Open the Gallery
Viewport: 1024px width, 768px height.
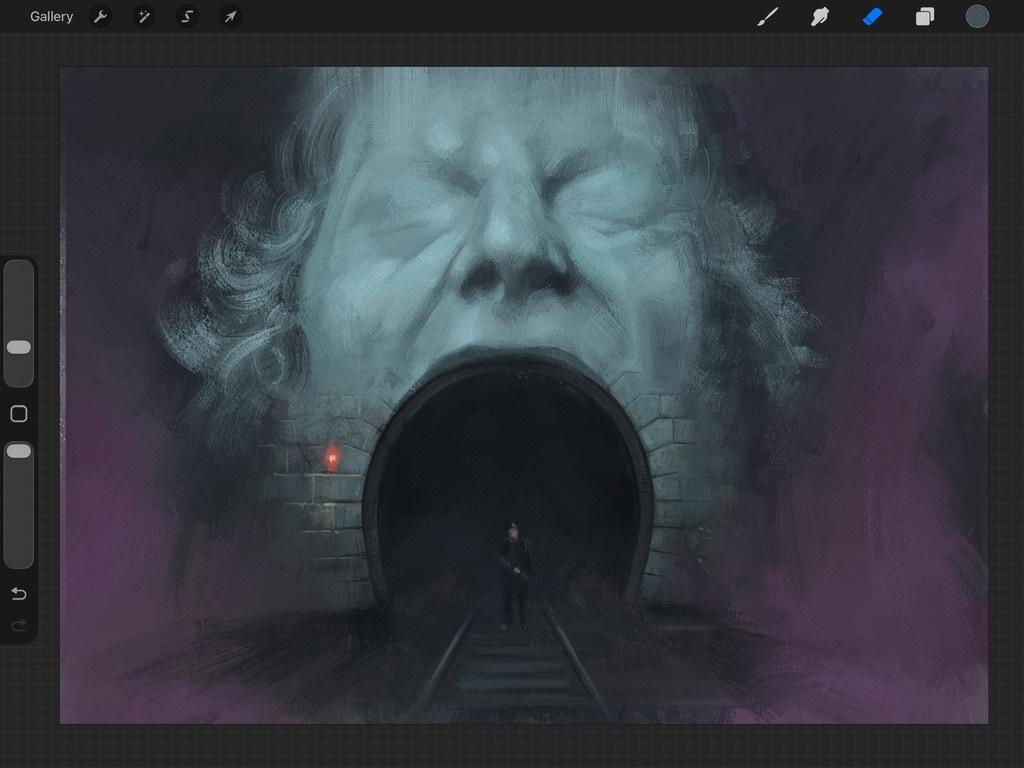51,17
